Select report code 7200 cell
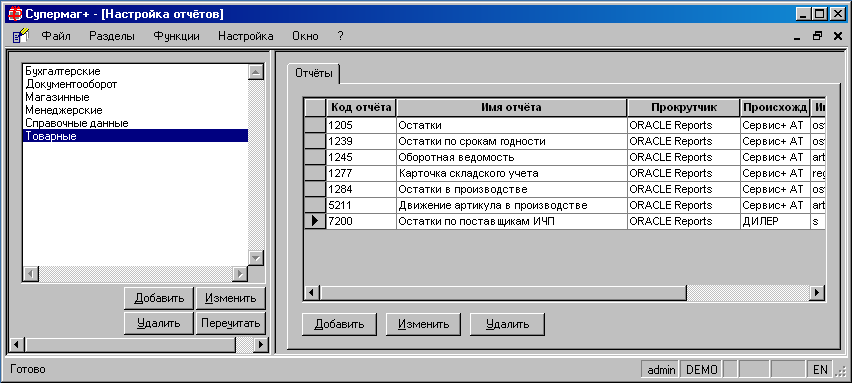This screenshot has width=852, height=383. tap(361, 222)
